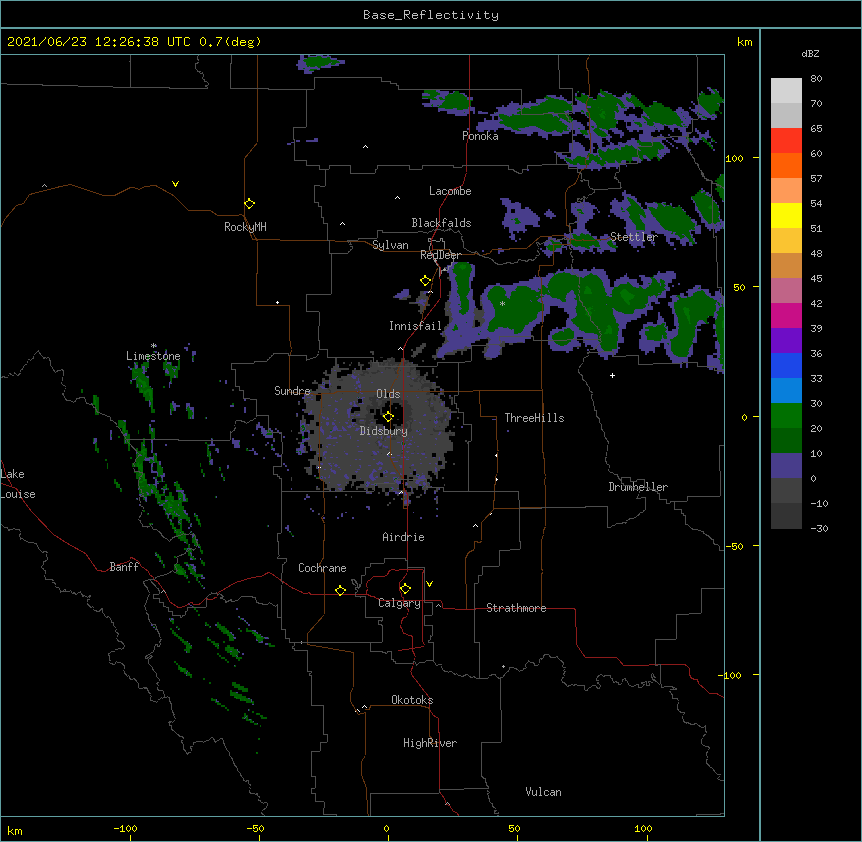Click the white plus marker north of Drumheller
862x842 pixels.
pyautogui.click(x=612, y=375)
